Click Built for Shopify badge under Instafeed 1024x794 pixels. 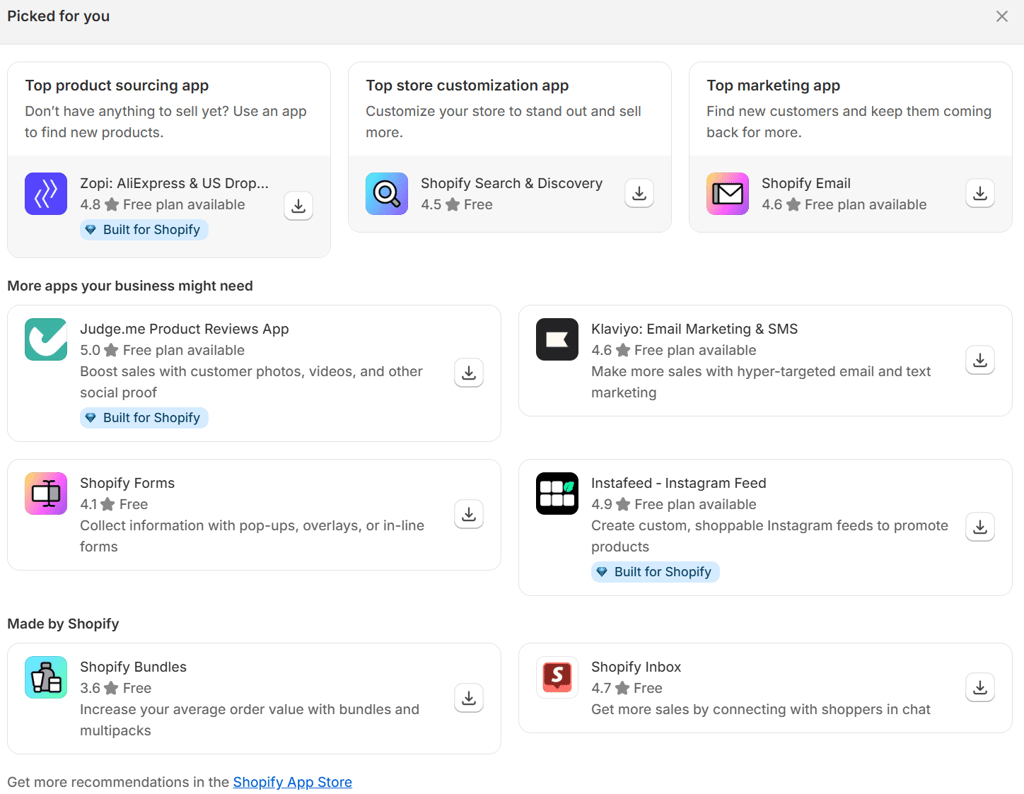coord(656,572)
